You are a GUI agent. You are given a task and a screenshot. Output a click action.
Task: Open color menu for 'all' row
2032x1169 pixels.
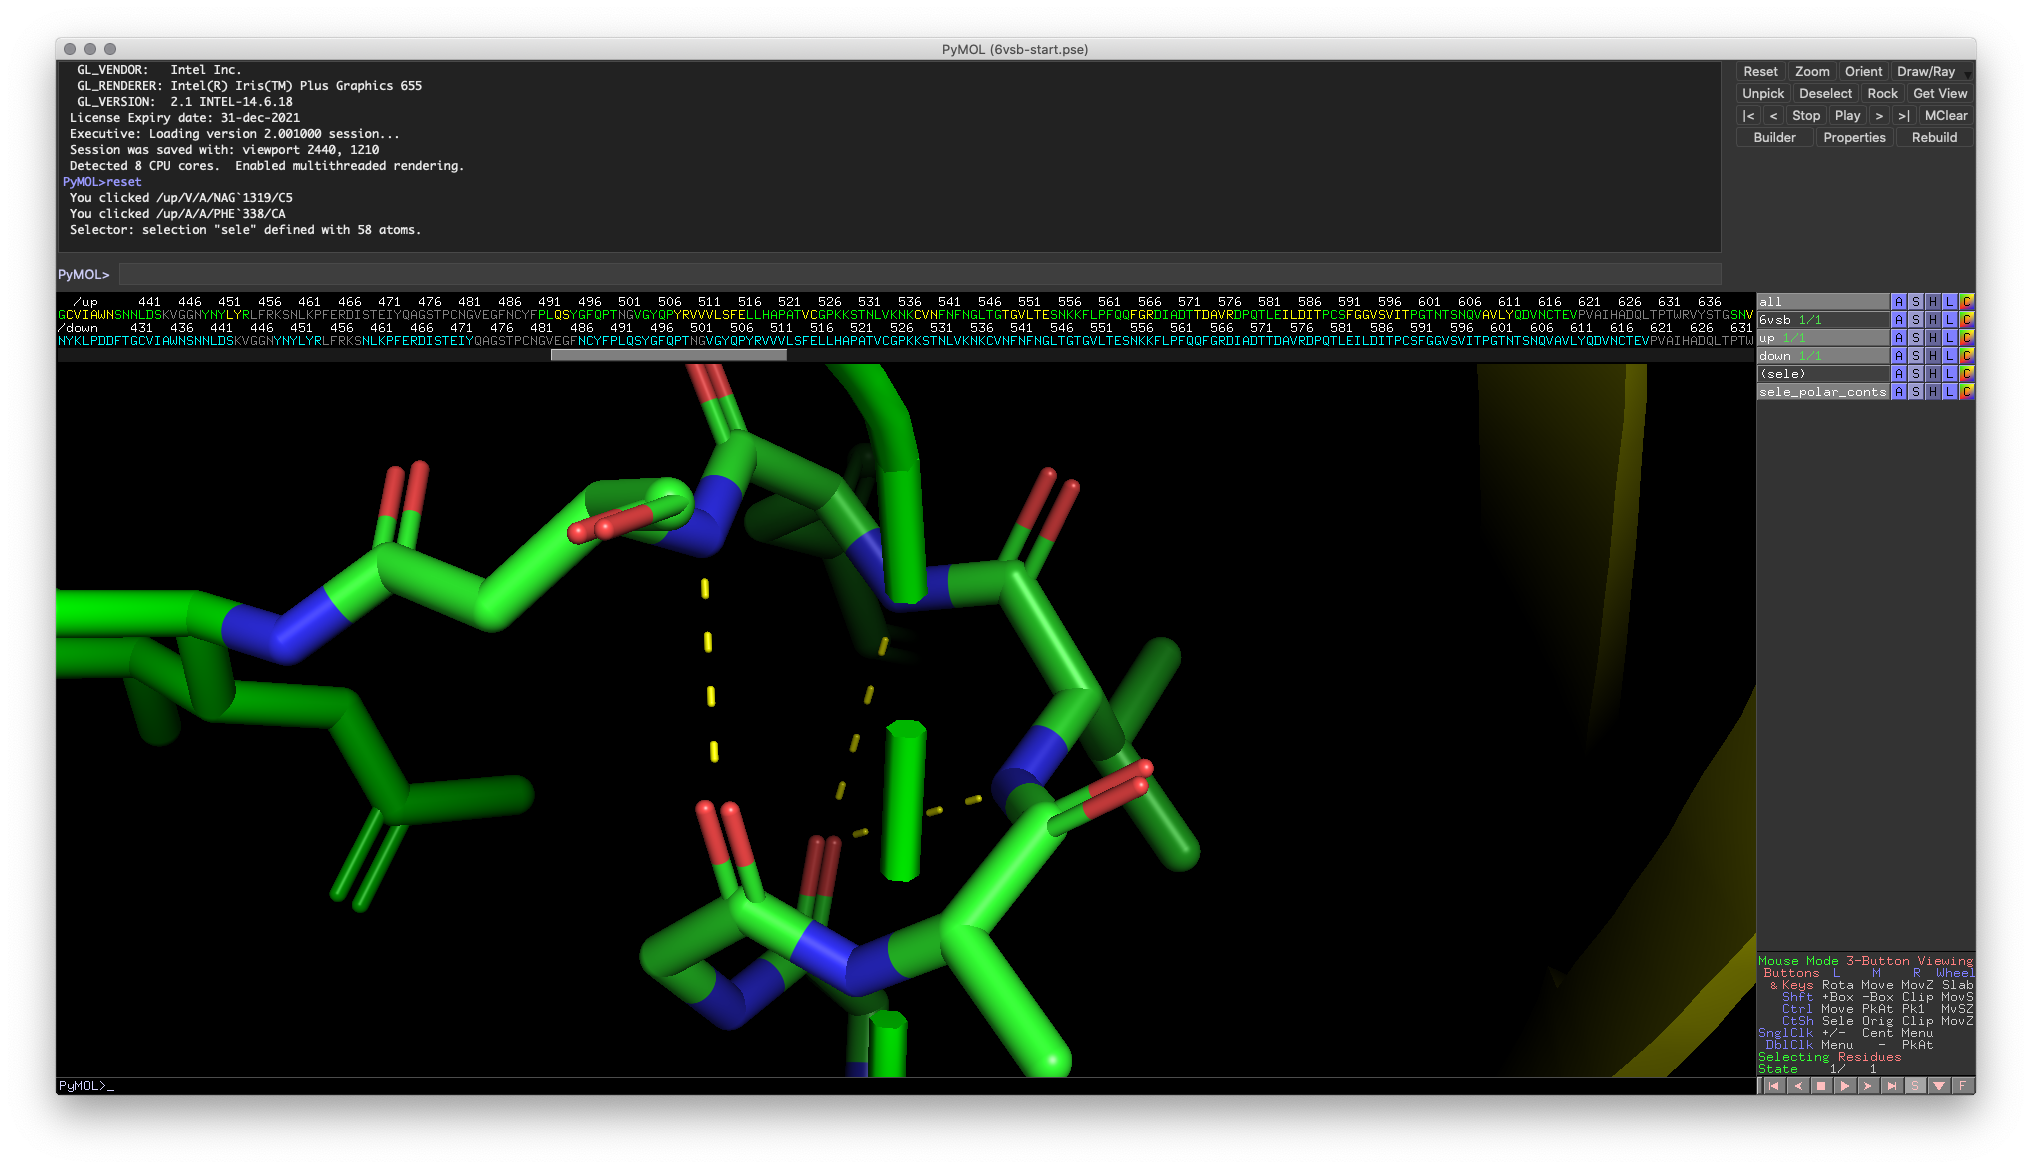1966,302
